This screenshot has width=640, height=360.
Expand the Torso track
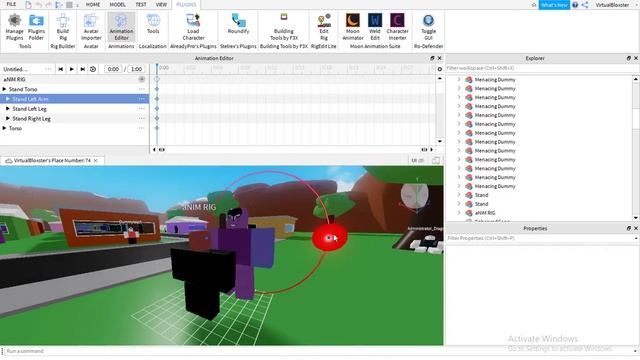[x=4, y=128]
